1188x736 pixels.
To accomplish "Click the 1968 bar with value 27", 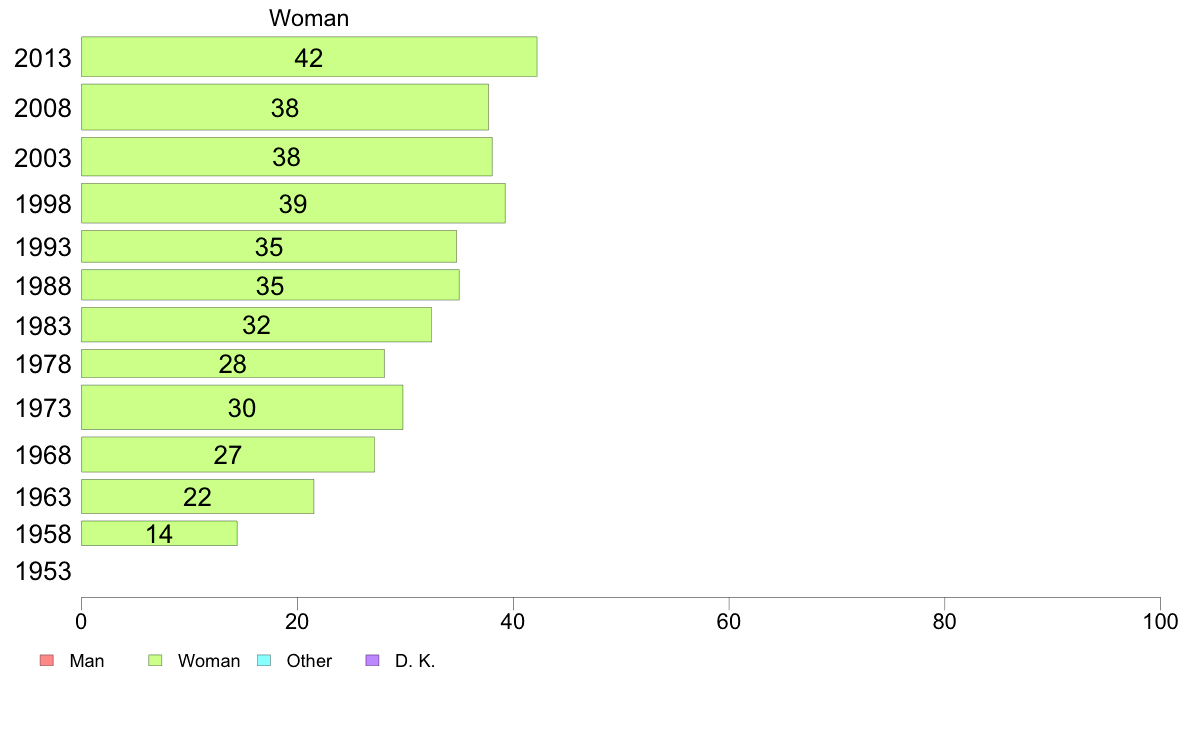I will point(227,454).
